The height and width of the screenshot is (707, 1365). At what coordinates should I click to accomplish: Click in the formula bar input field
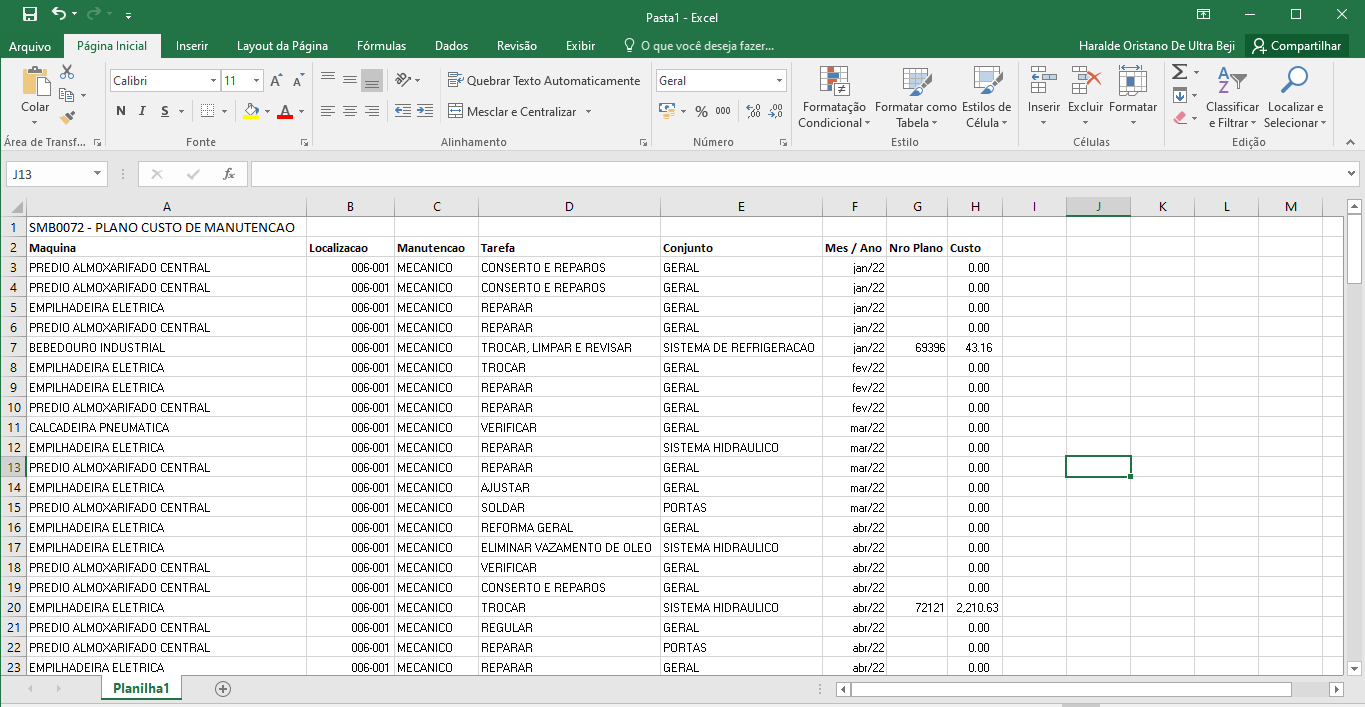(797, 174)
